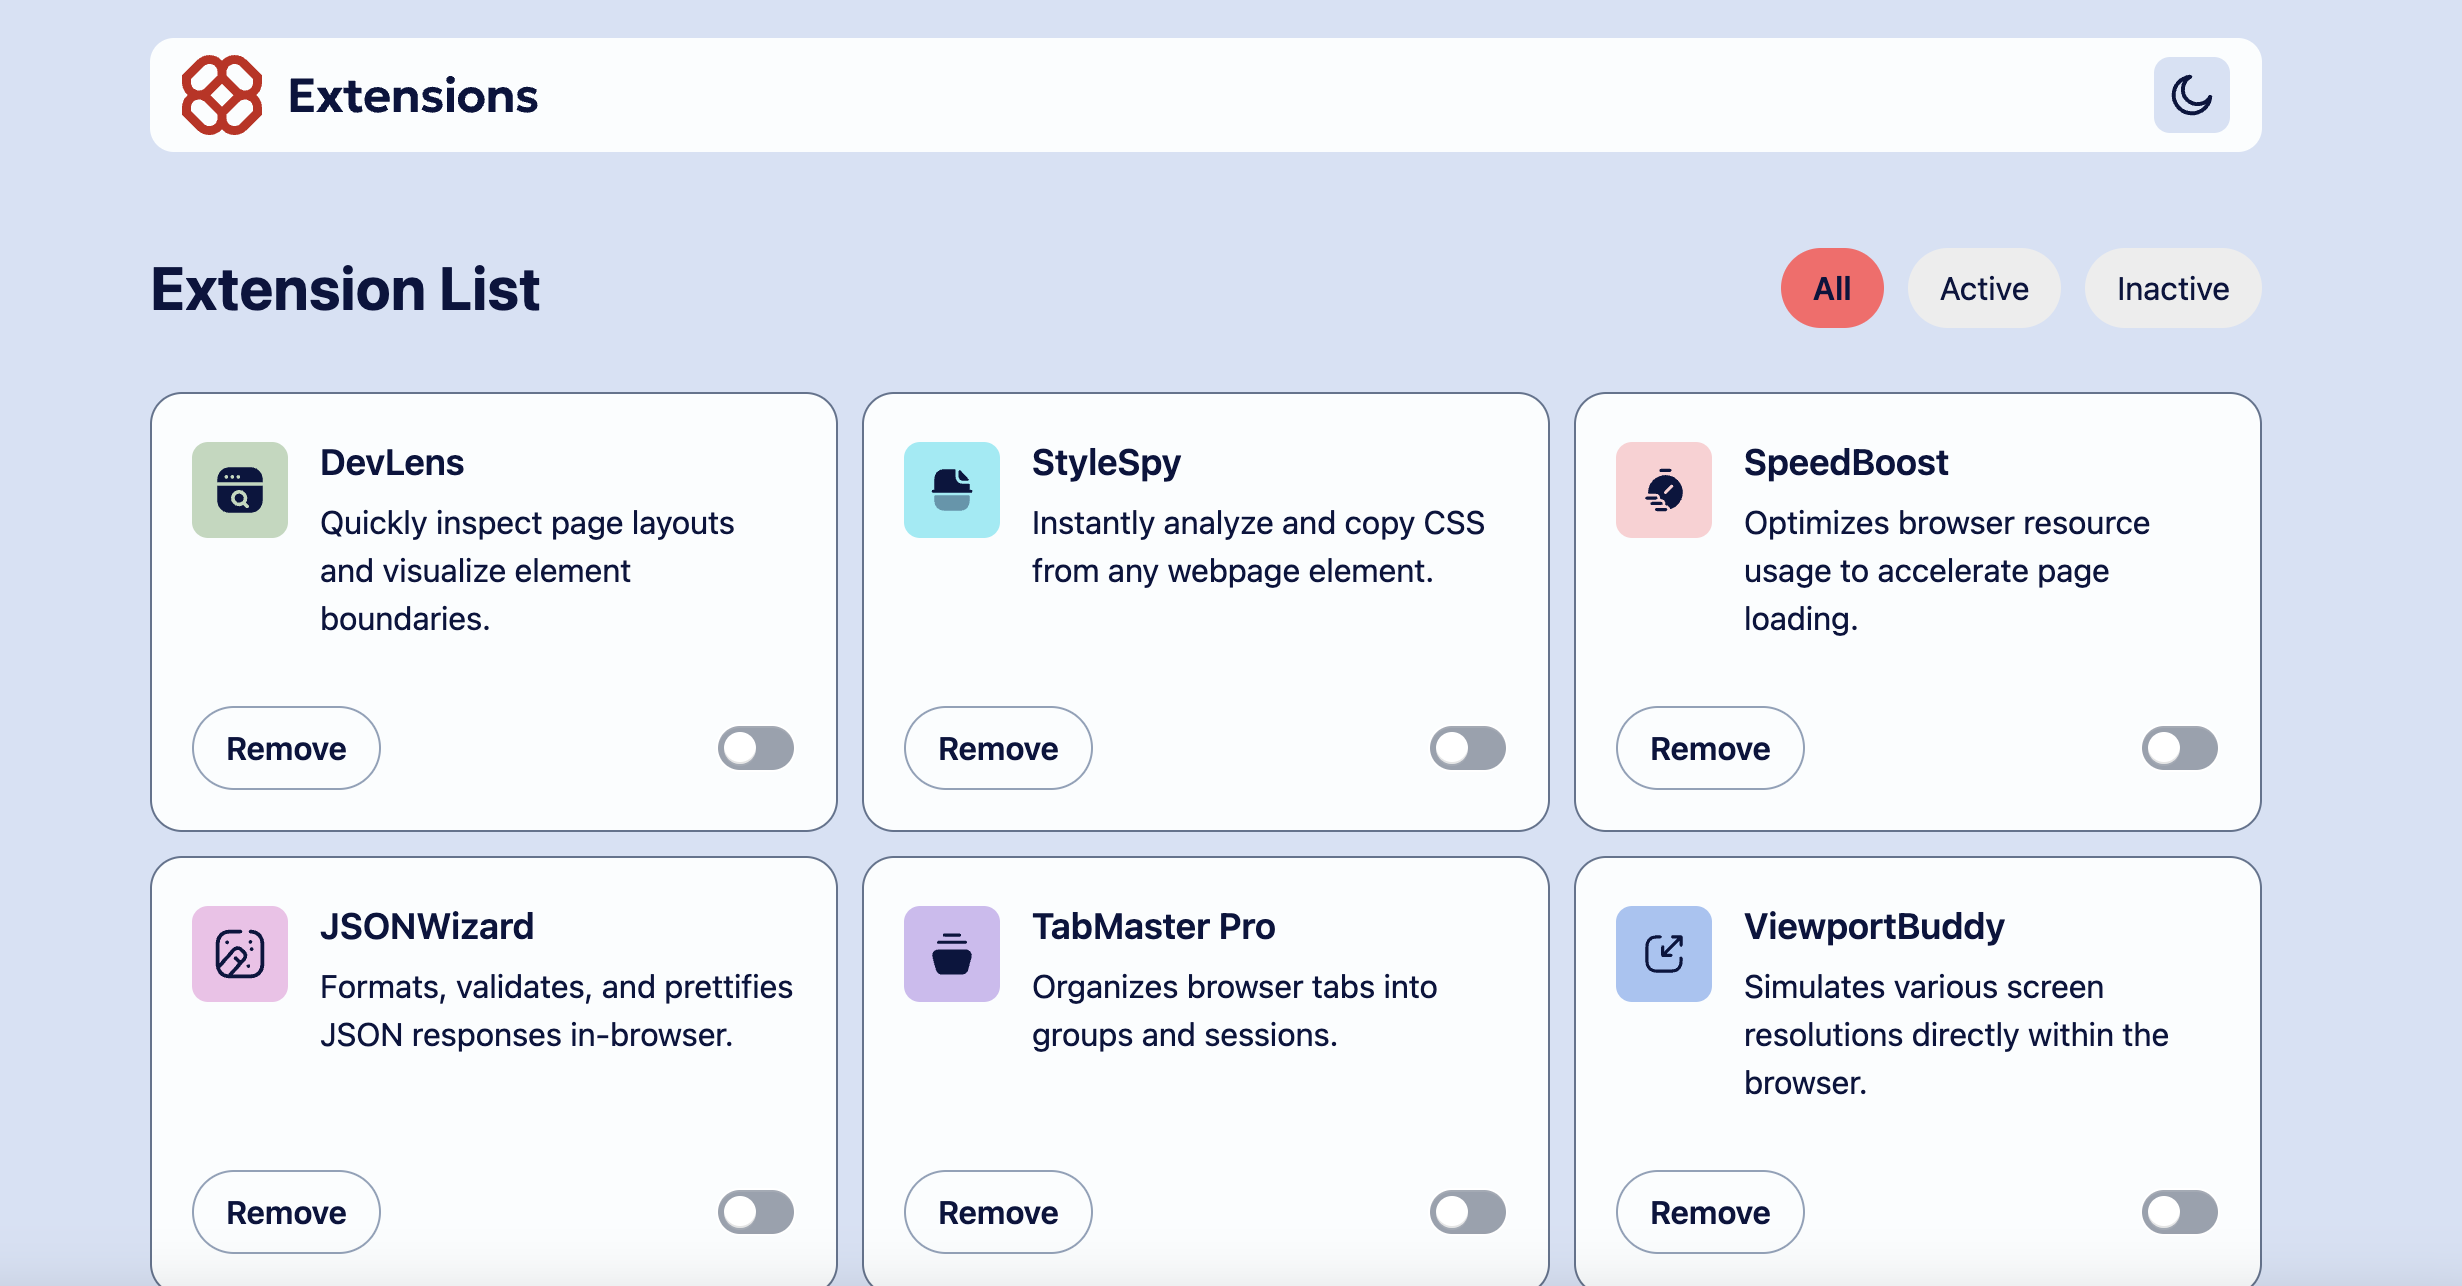Click the ViewportBuddy resize icon
The height and width of the screenshot is (1286, 2462).
point(1664,954)
